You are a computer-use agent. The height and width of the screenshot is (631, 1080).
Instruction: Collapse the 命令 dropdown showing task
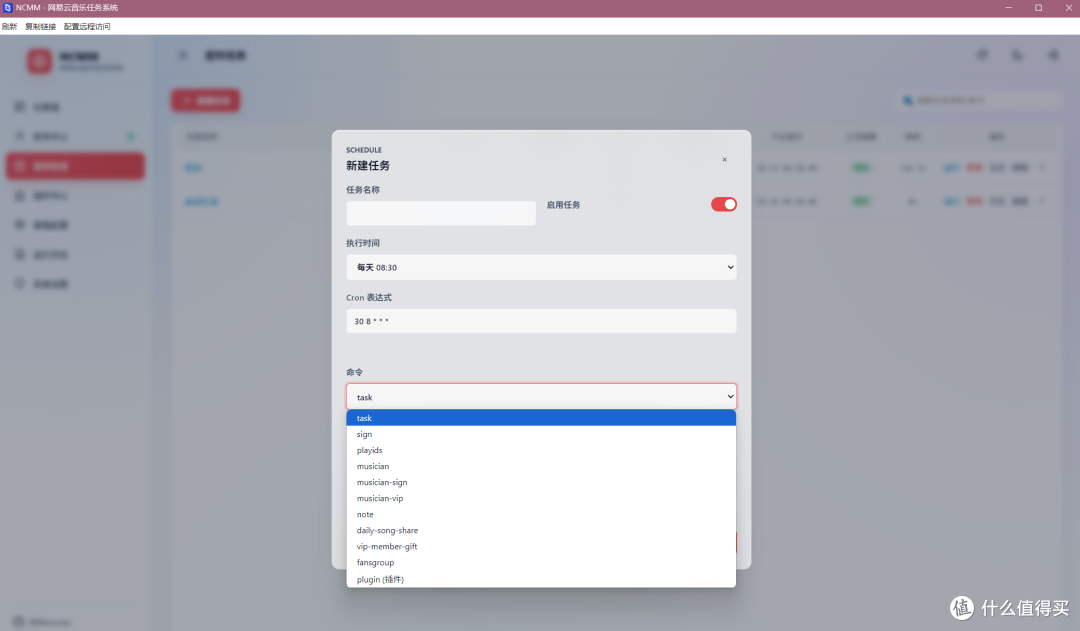[x=541, y=397]
